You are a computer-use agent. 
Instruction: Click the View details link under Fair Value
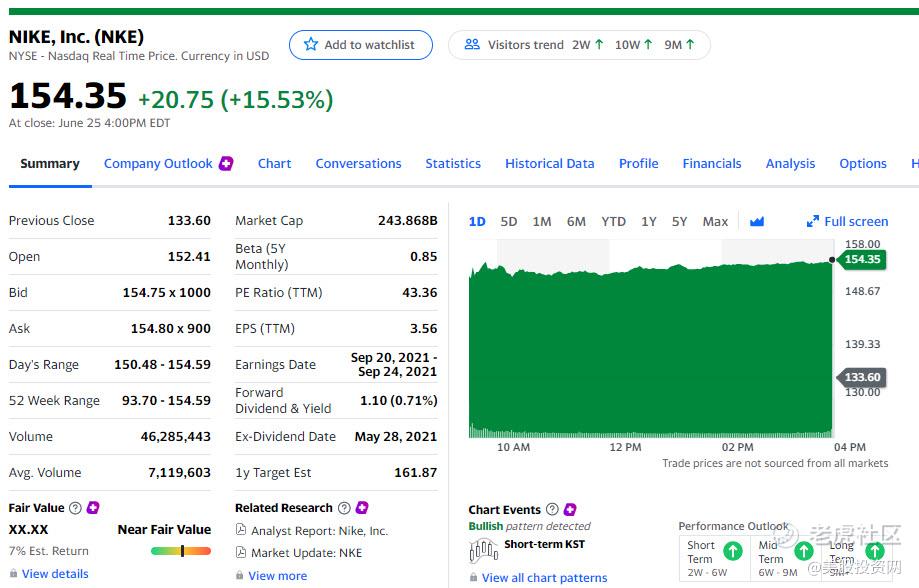click(55, 574)
